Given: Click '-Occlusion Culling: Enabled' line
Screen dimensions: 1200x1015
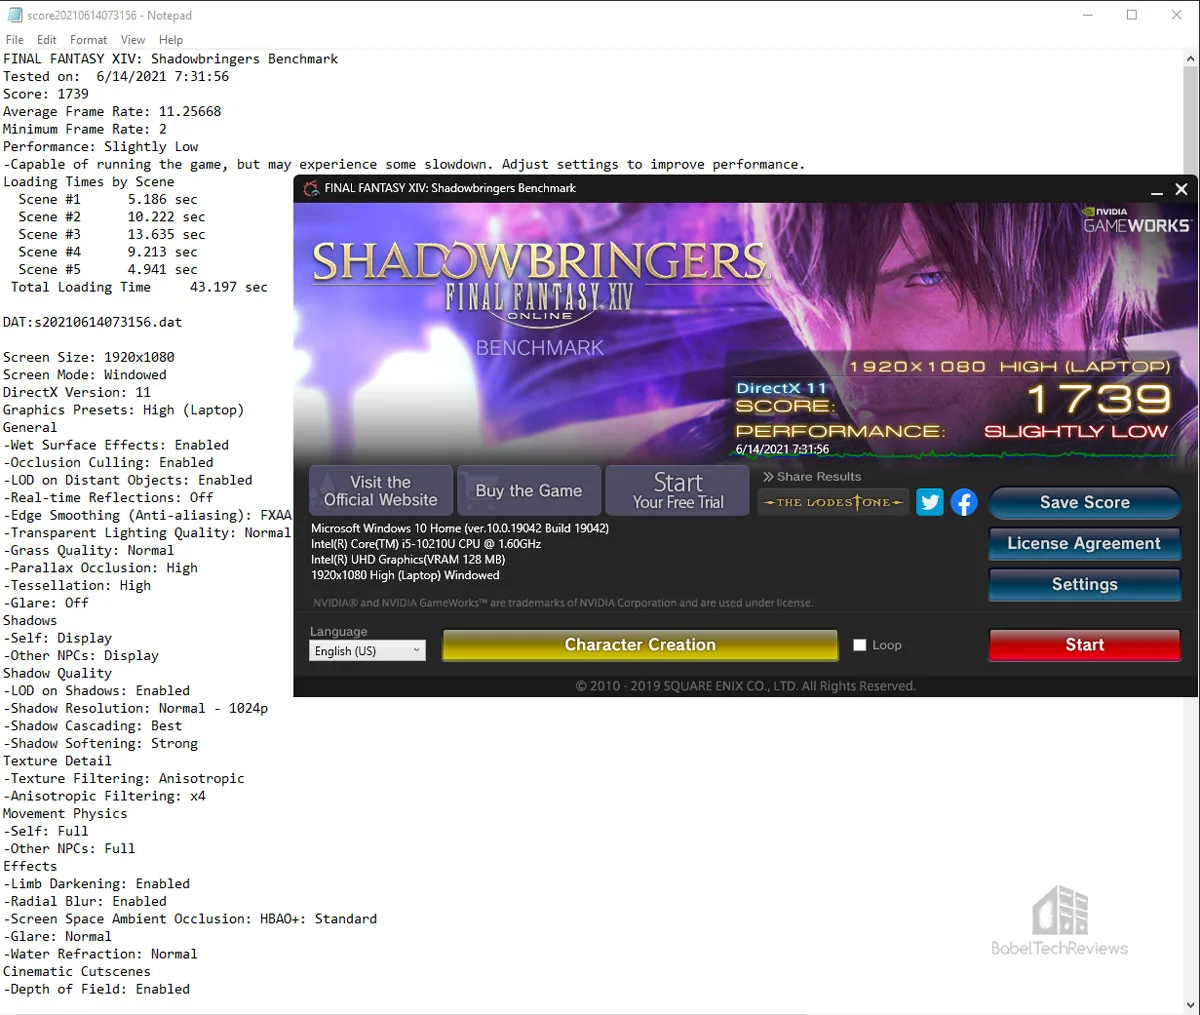Looking at the screenshot, I should [x=108, y=463].
